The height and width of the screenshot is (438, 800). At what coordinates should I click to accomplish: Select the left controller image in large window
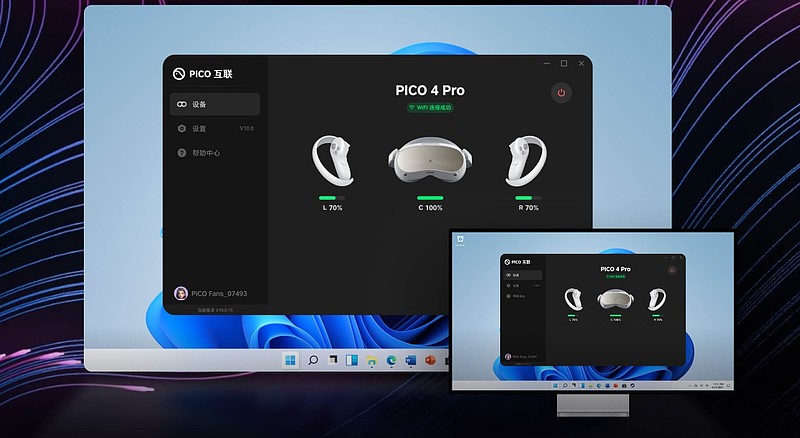coord(333,160)
